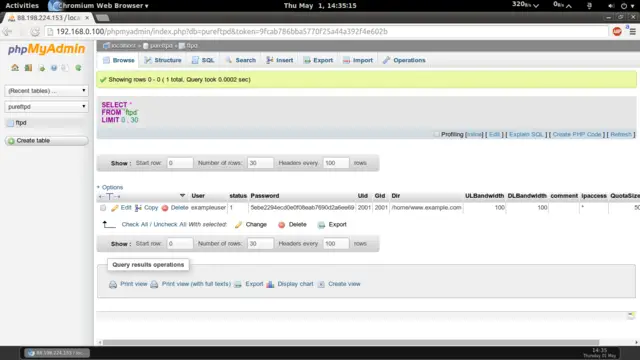This screenshot has height=360, width=640.
Task: Click the clock in the top panel
Action: 320,6
